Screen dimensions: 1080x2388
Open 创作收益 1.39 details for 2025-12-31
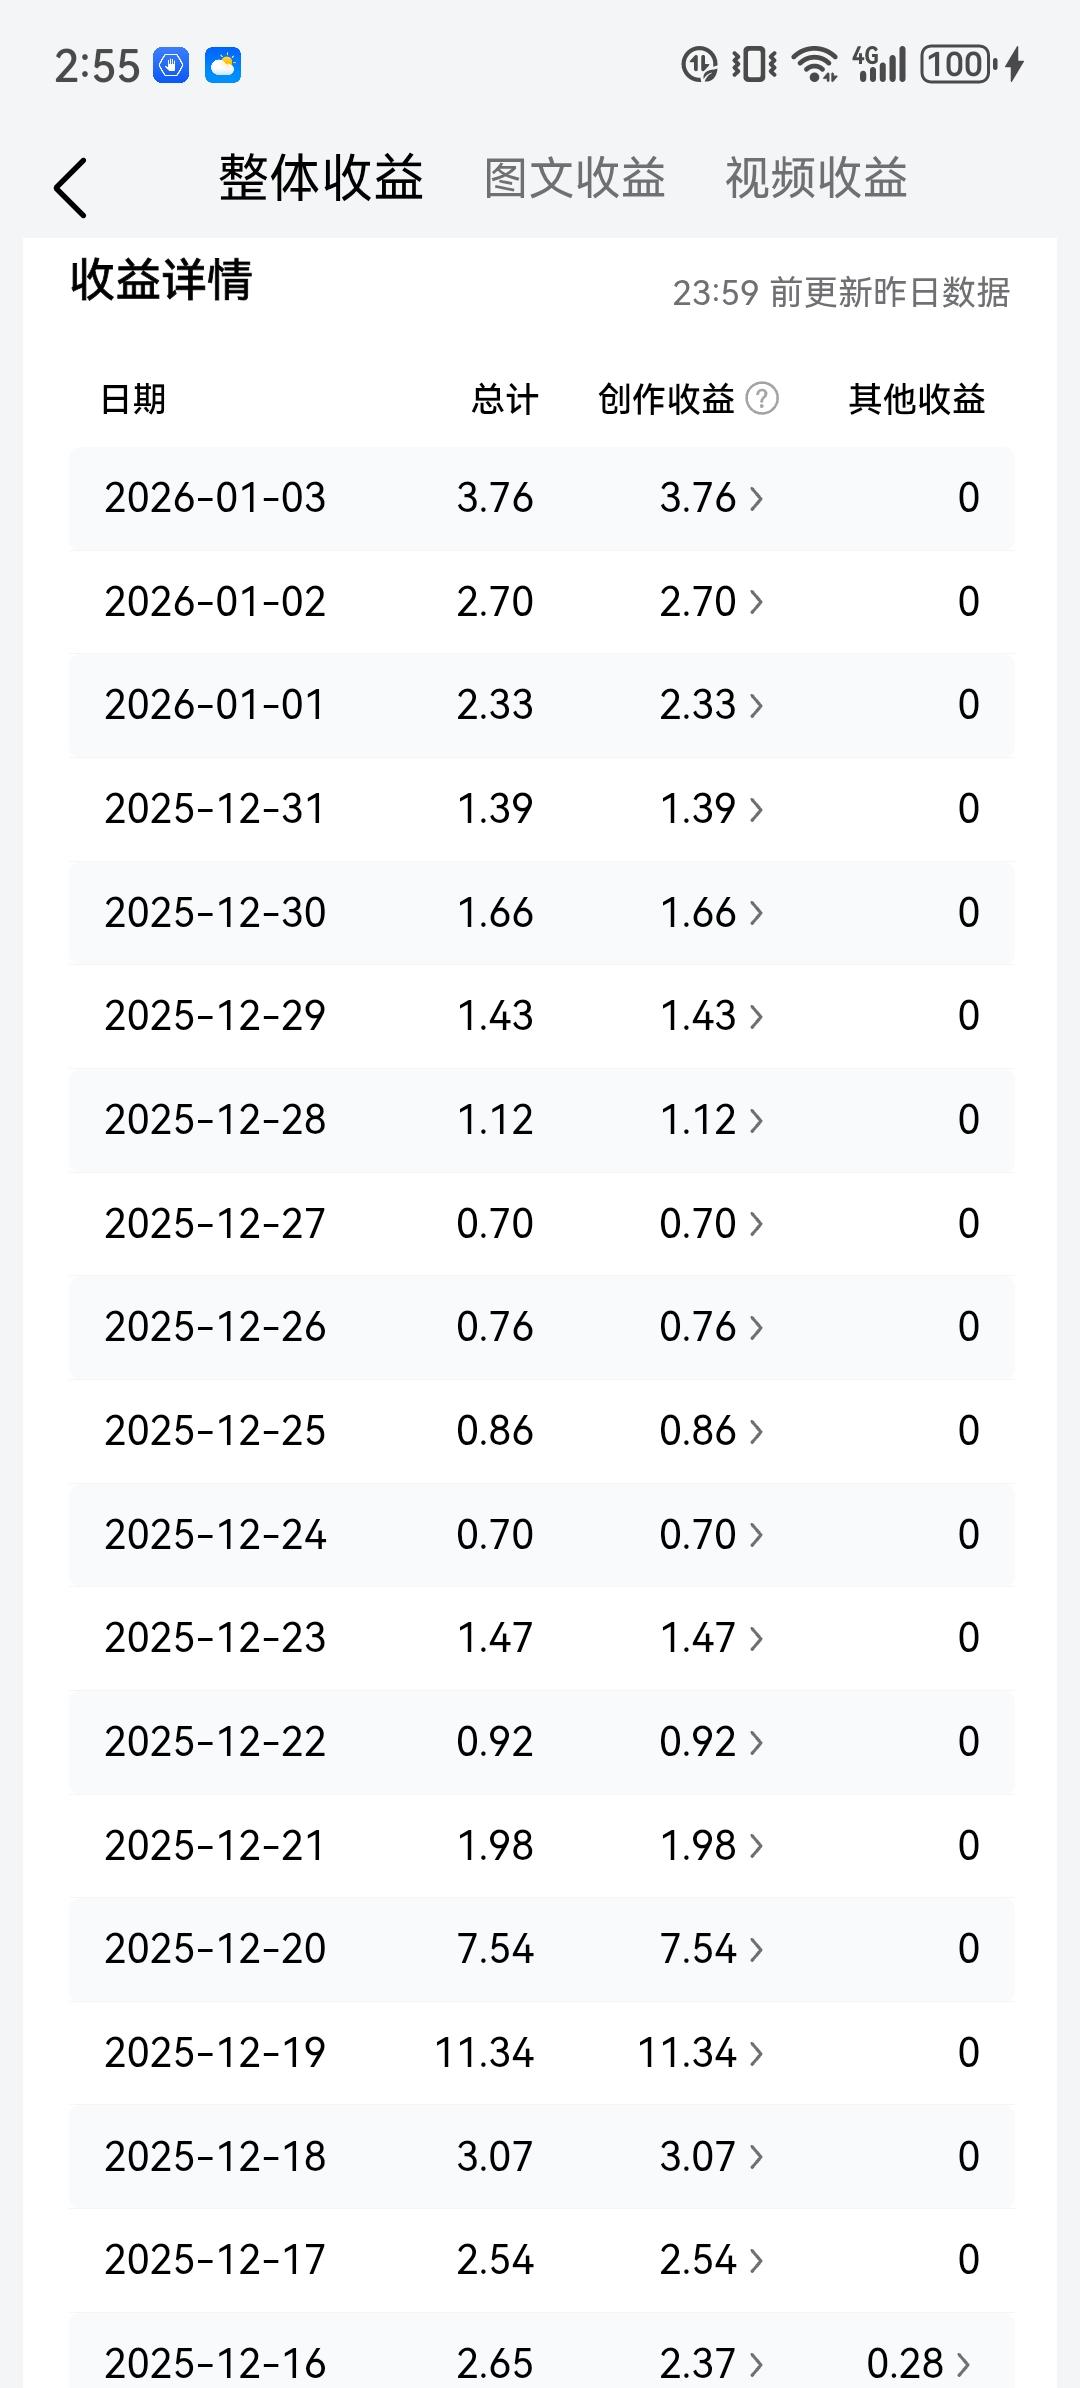(x=711, y=809)
